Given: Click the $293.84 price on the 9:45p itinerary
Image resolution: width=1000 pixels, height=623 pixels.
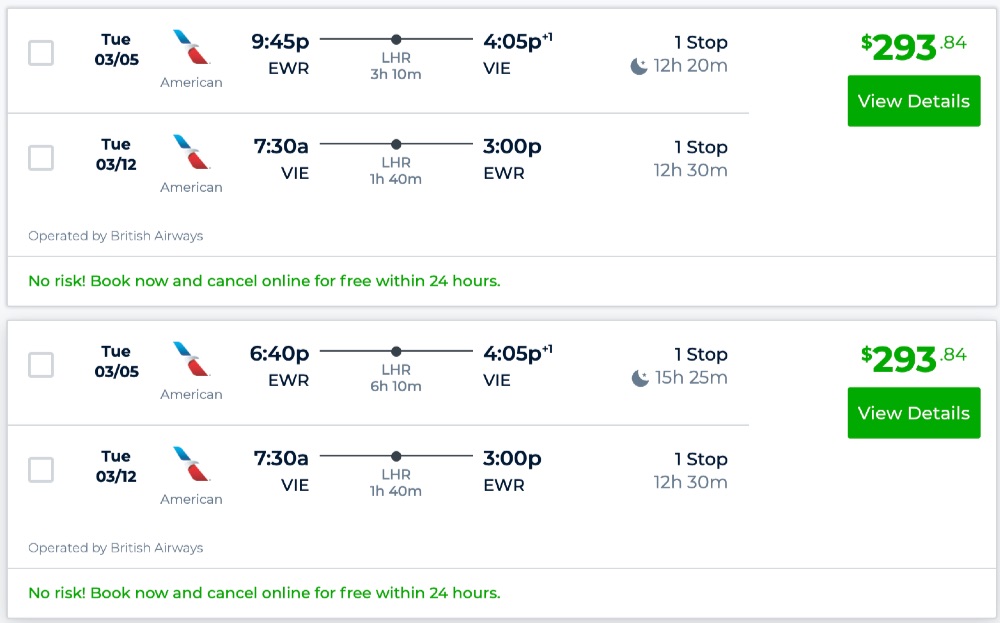Looking at the screenshot, I should pos(913,47).
